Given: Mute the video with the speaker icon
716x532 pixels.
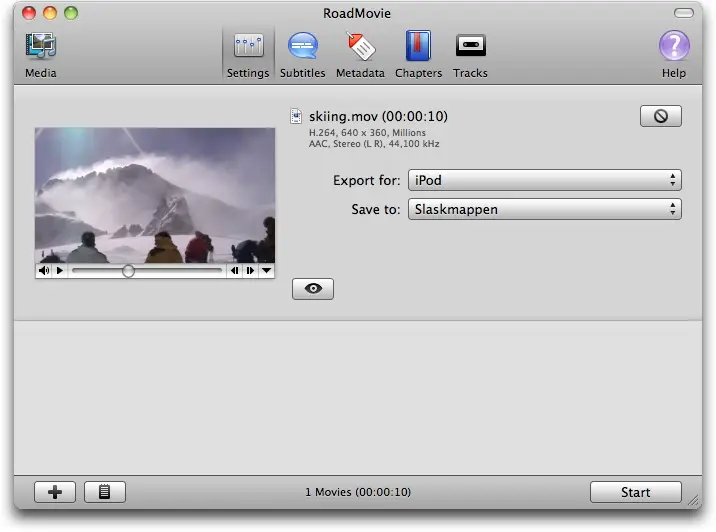Looking at the screenshot, I should pyautogui.click(x=44, y=271).
